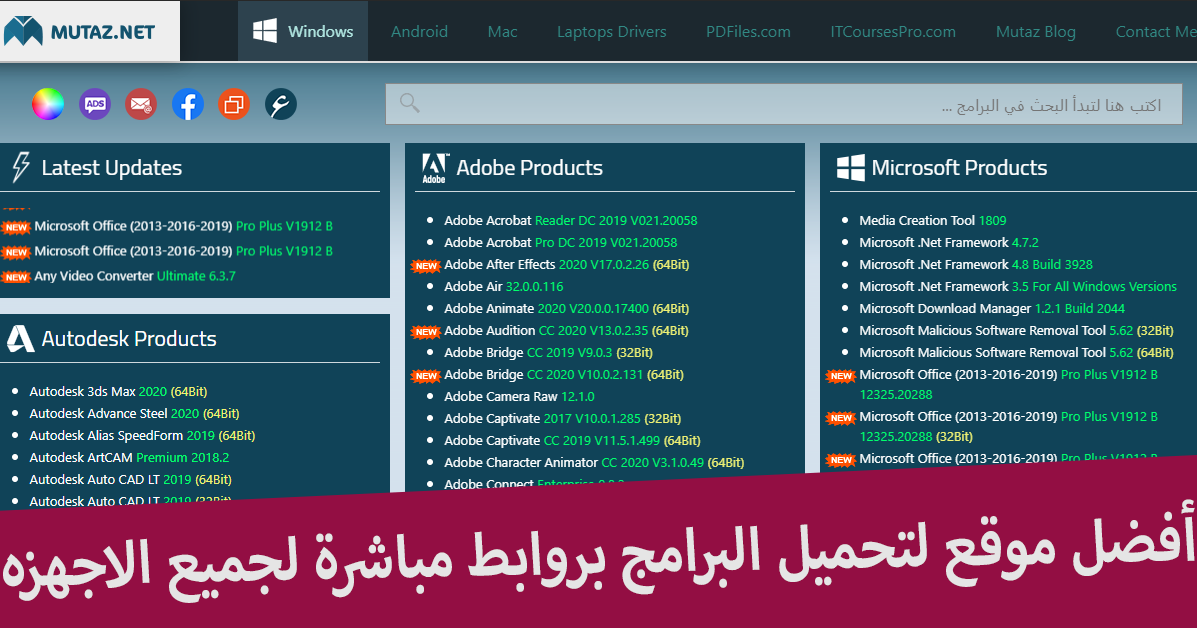
Task: Open the rainbow color wheel icon
Action: click(47, 104)
